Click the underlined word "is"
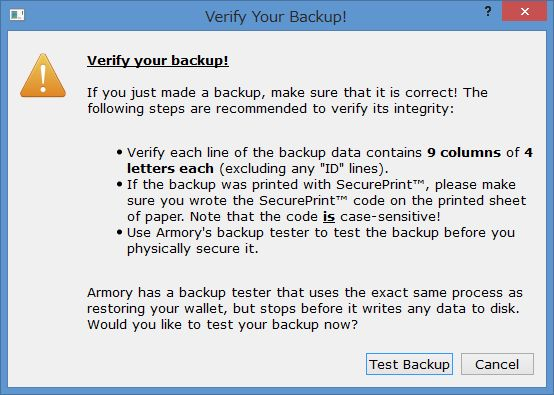This screenshot has width=554, height=395. tap(329, 216)
